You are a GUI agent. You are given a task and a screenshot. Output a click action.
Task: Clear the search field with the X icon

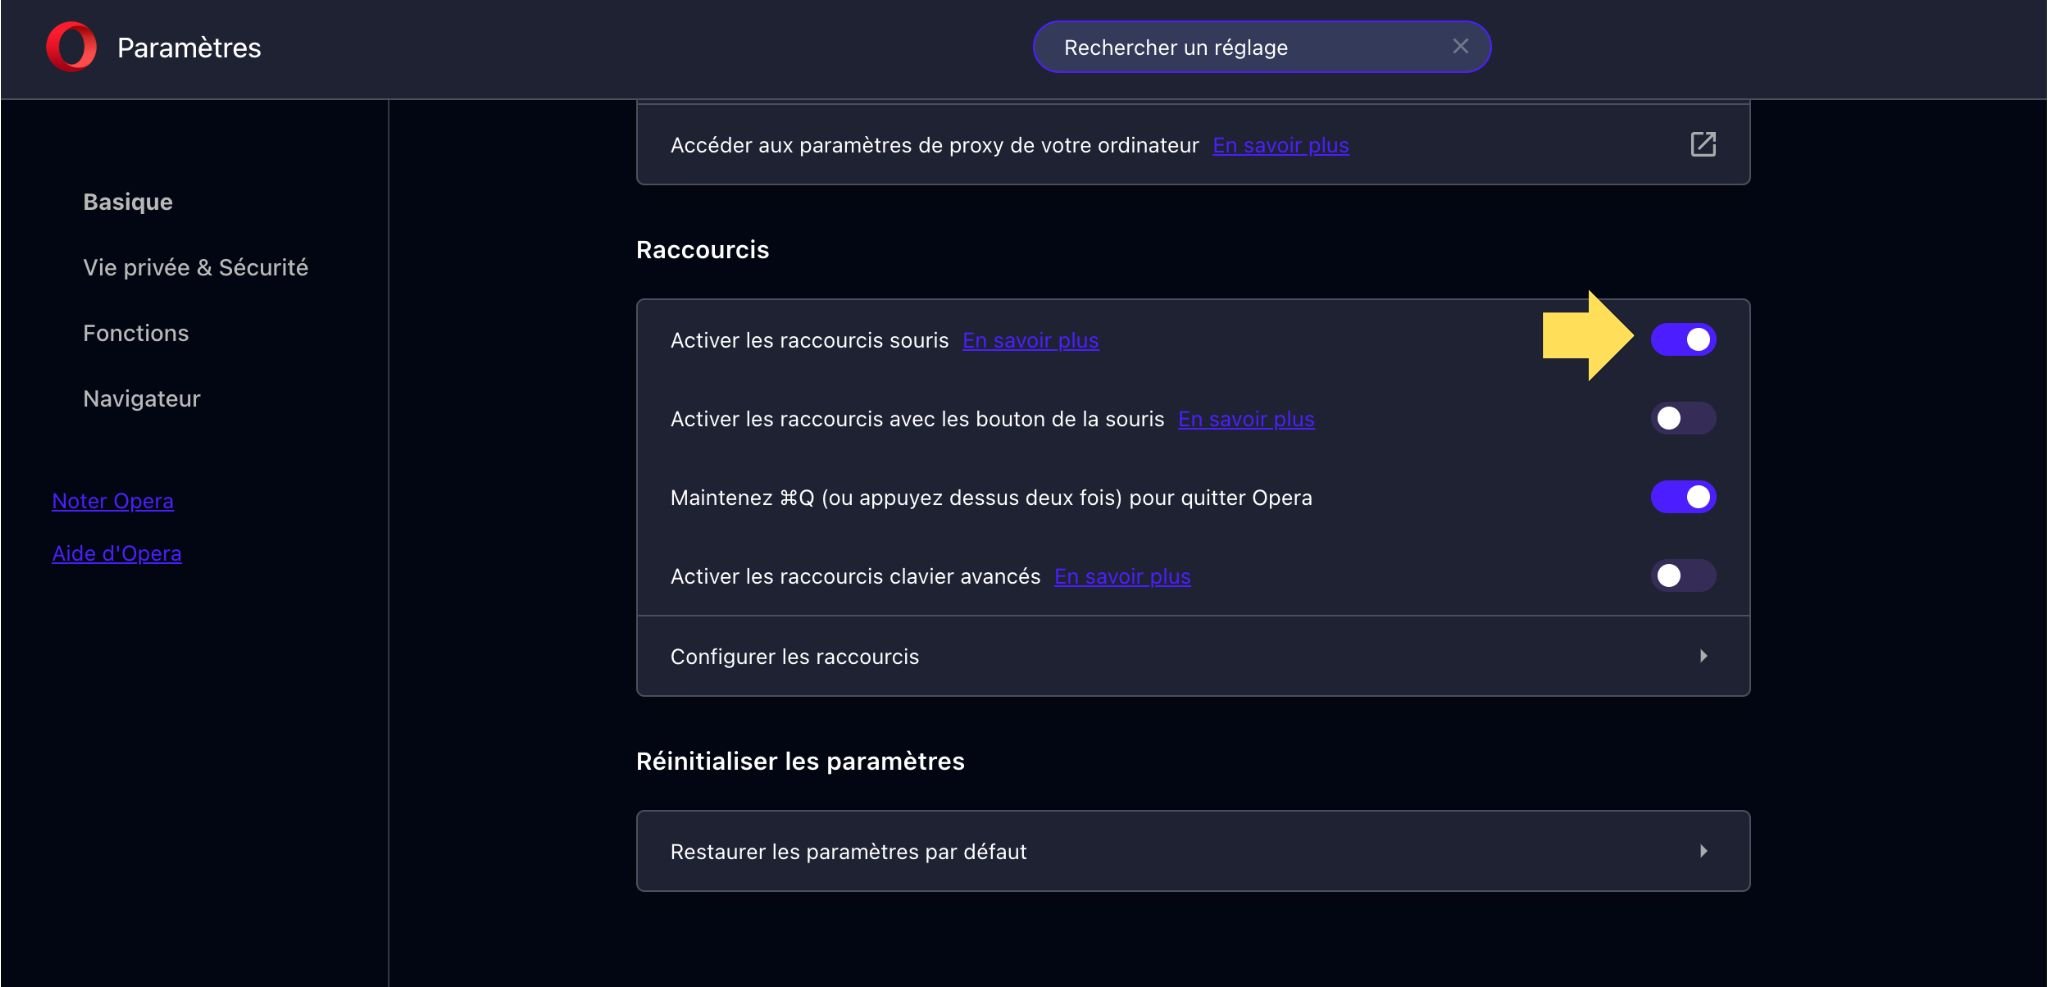[1460, 46]
